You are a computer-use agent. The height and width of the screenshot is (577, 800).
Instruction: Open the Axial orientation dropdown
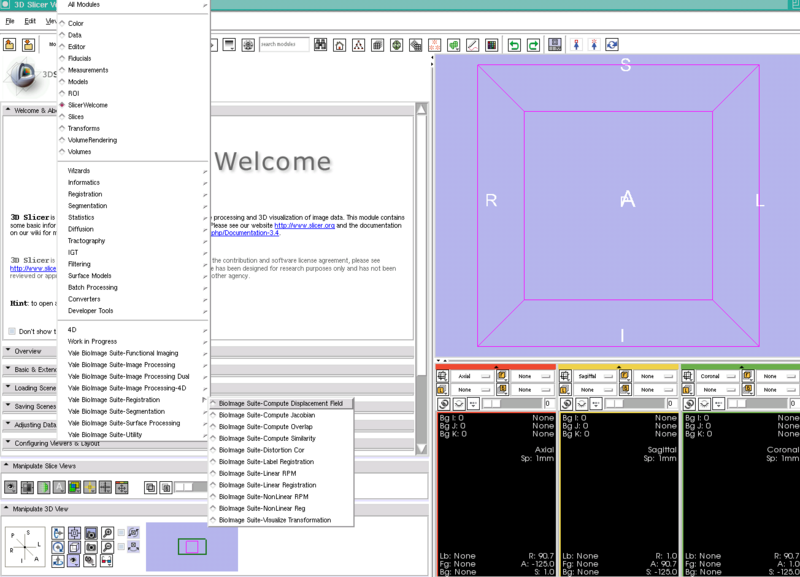[x=472, y=376]
